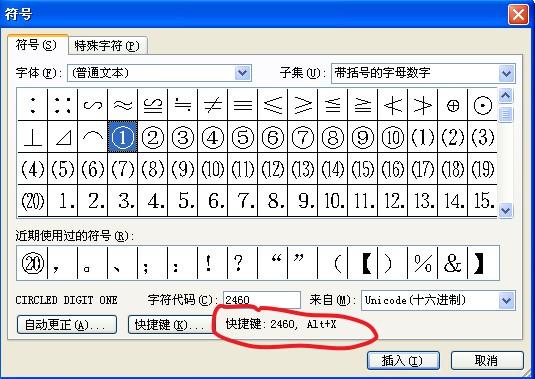Pick recently used exclamation mark symbol

point(212,263)
